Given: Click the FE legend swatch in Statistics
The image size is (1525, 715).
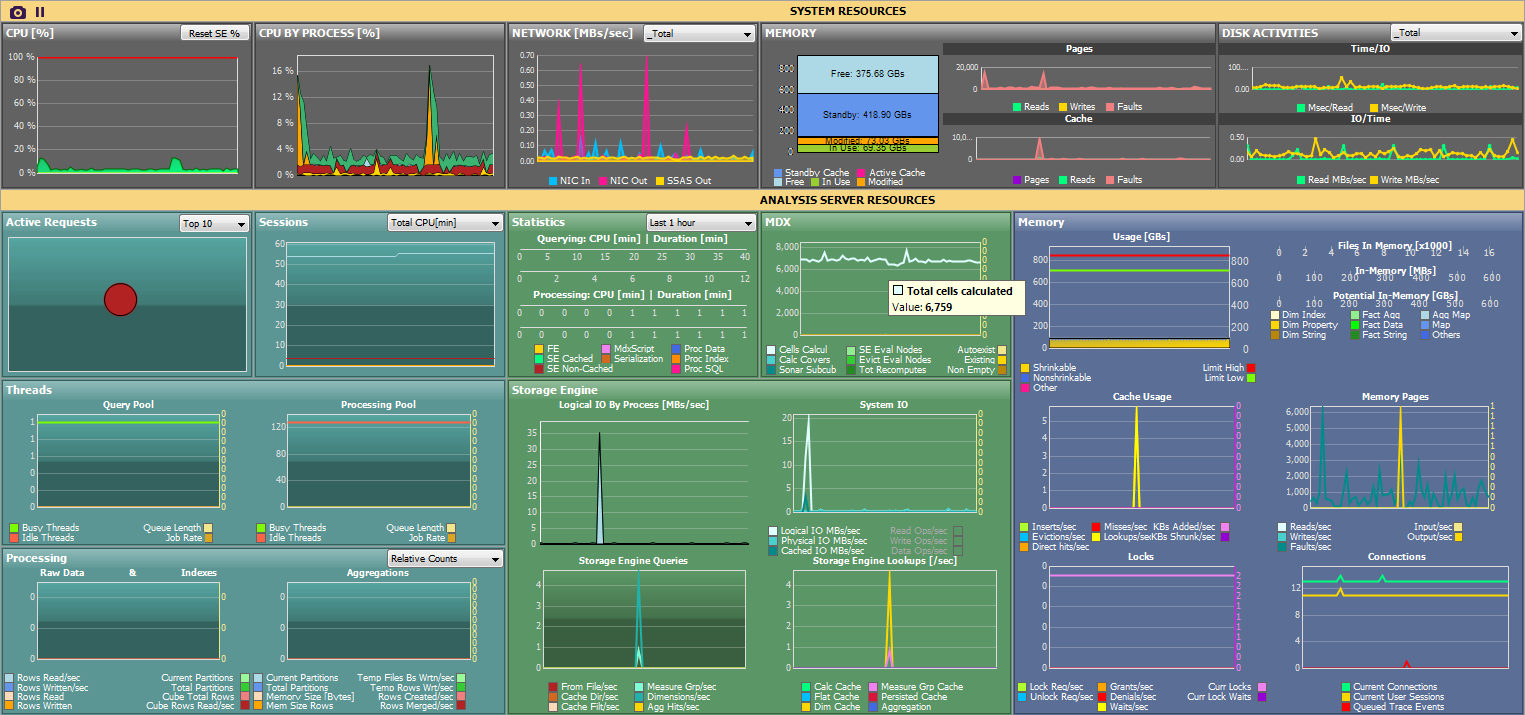Looking at the screenshot, I should click(539, 349).
